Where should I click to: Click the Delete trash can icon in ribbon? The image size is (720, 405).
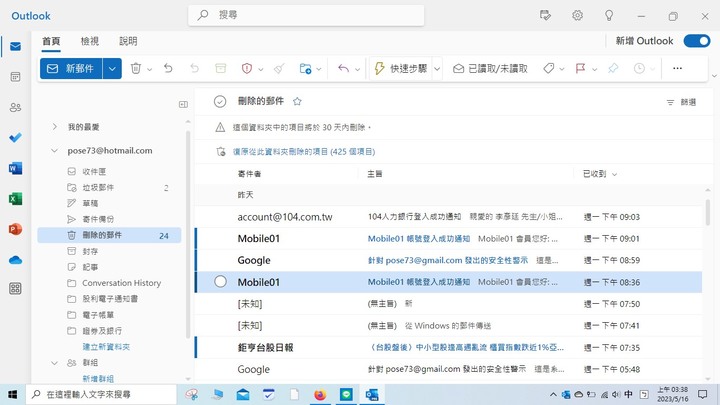click(135, 68)
